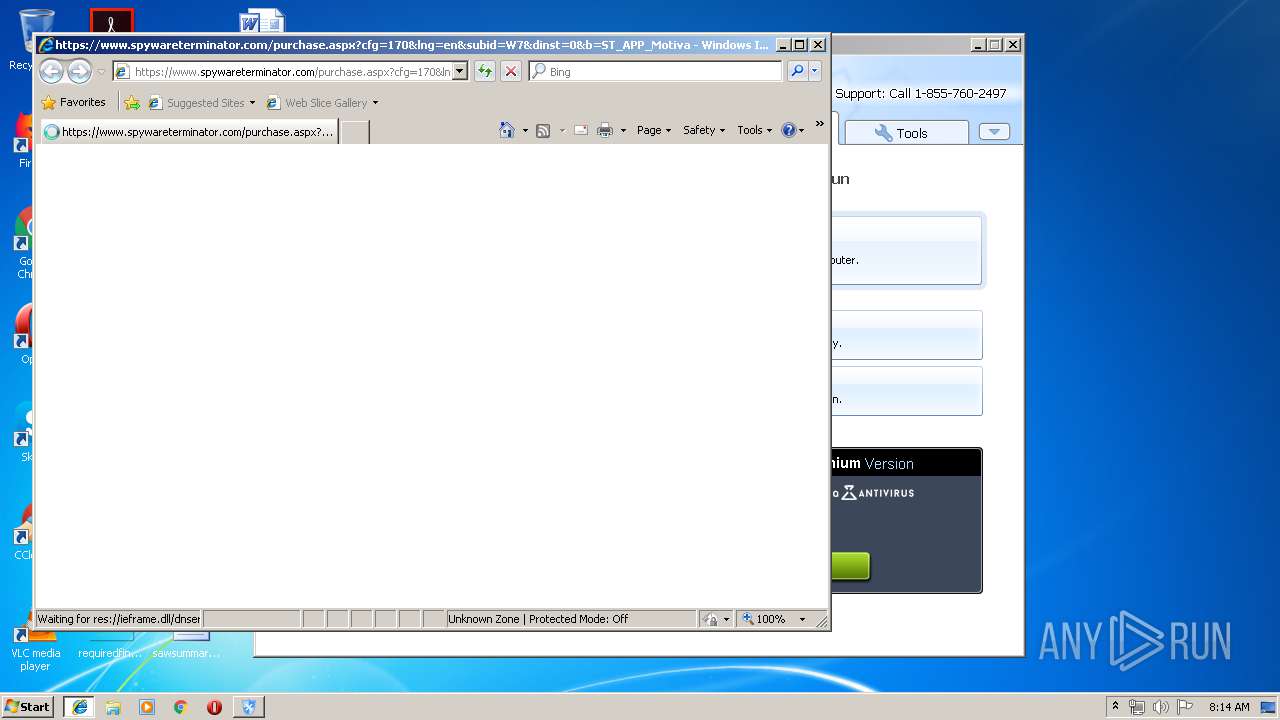
Task: Click 'Support: Call 1-855-760-2497' text
Action: 921,93
